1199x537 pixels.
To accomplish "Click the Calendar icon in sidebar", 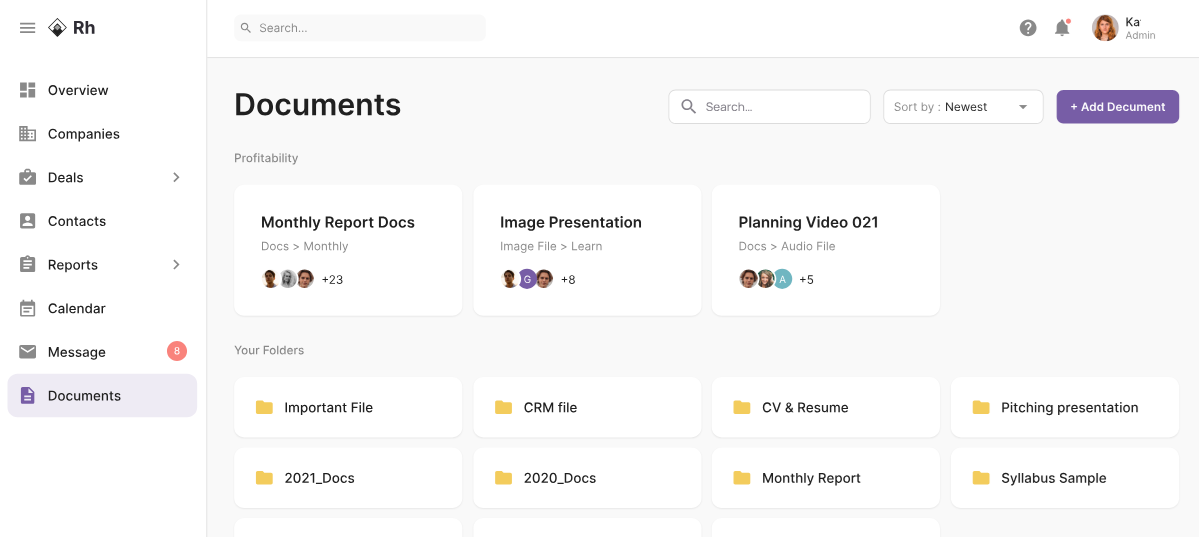I will click(28, 309).
